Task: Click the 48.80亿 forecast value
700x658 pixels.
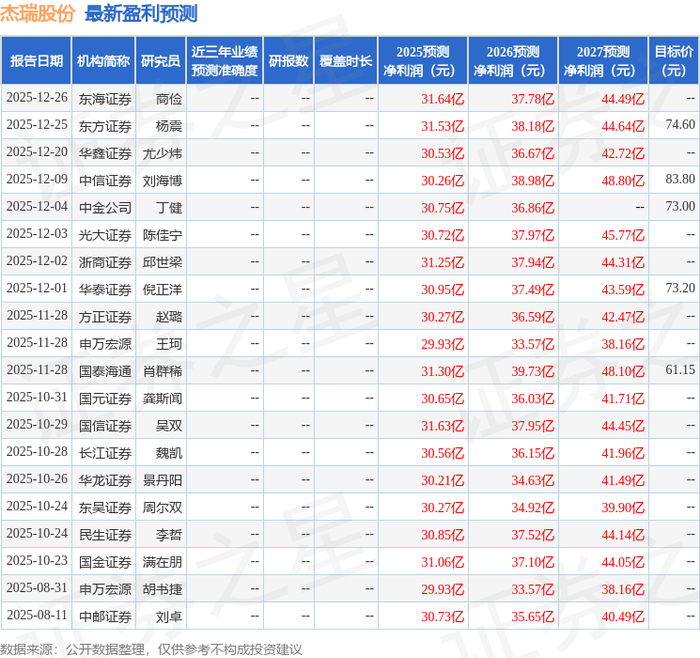Action: click(623, 180)
